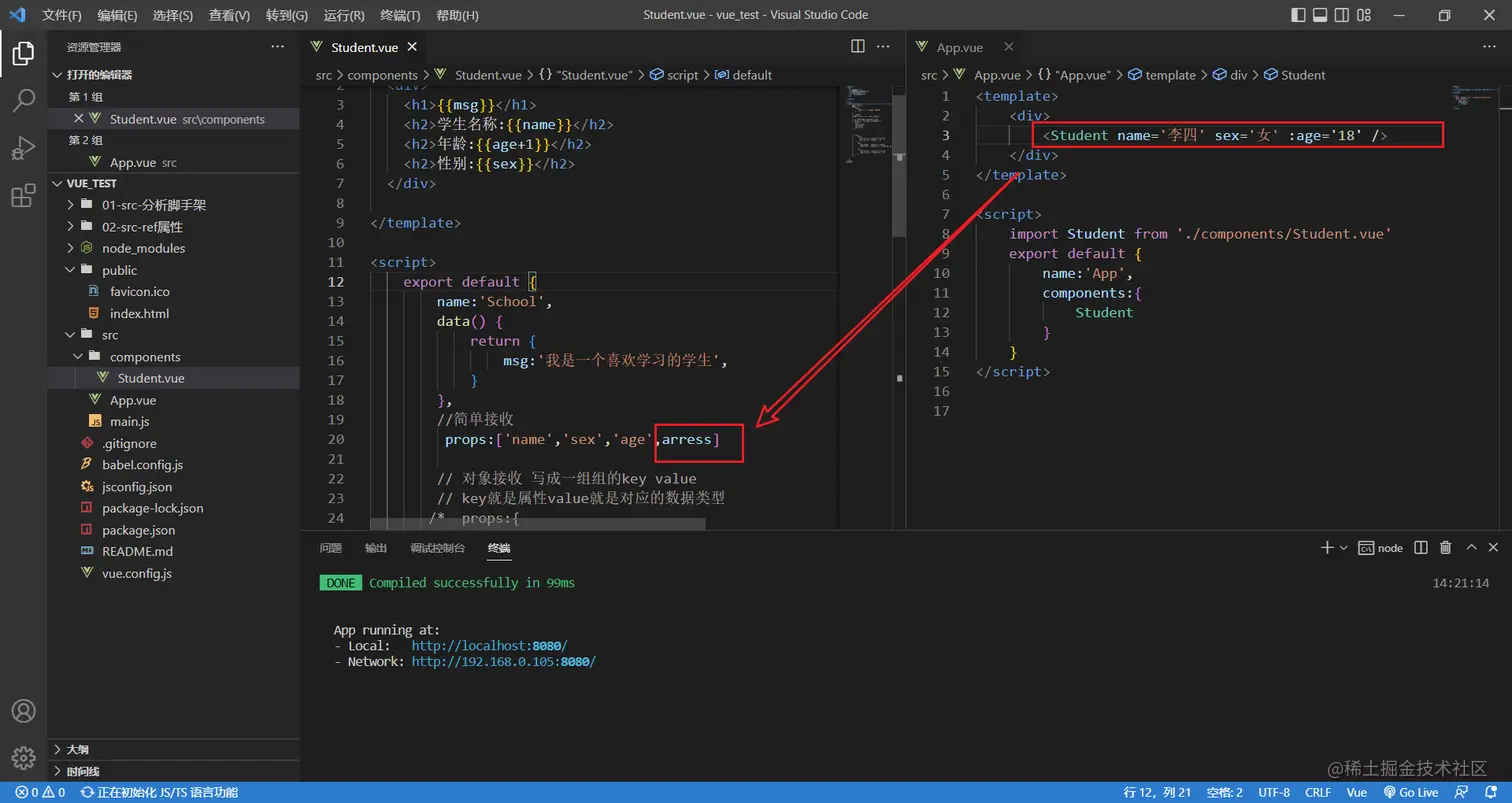Click the Go Live status bar button
The width and height of the screenshot is (1512, 803).
(x=1410, y=792)
